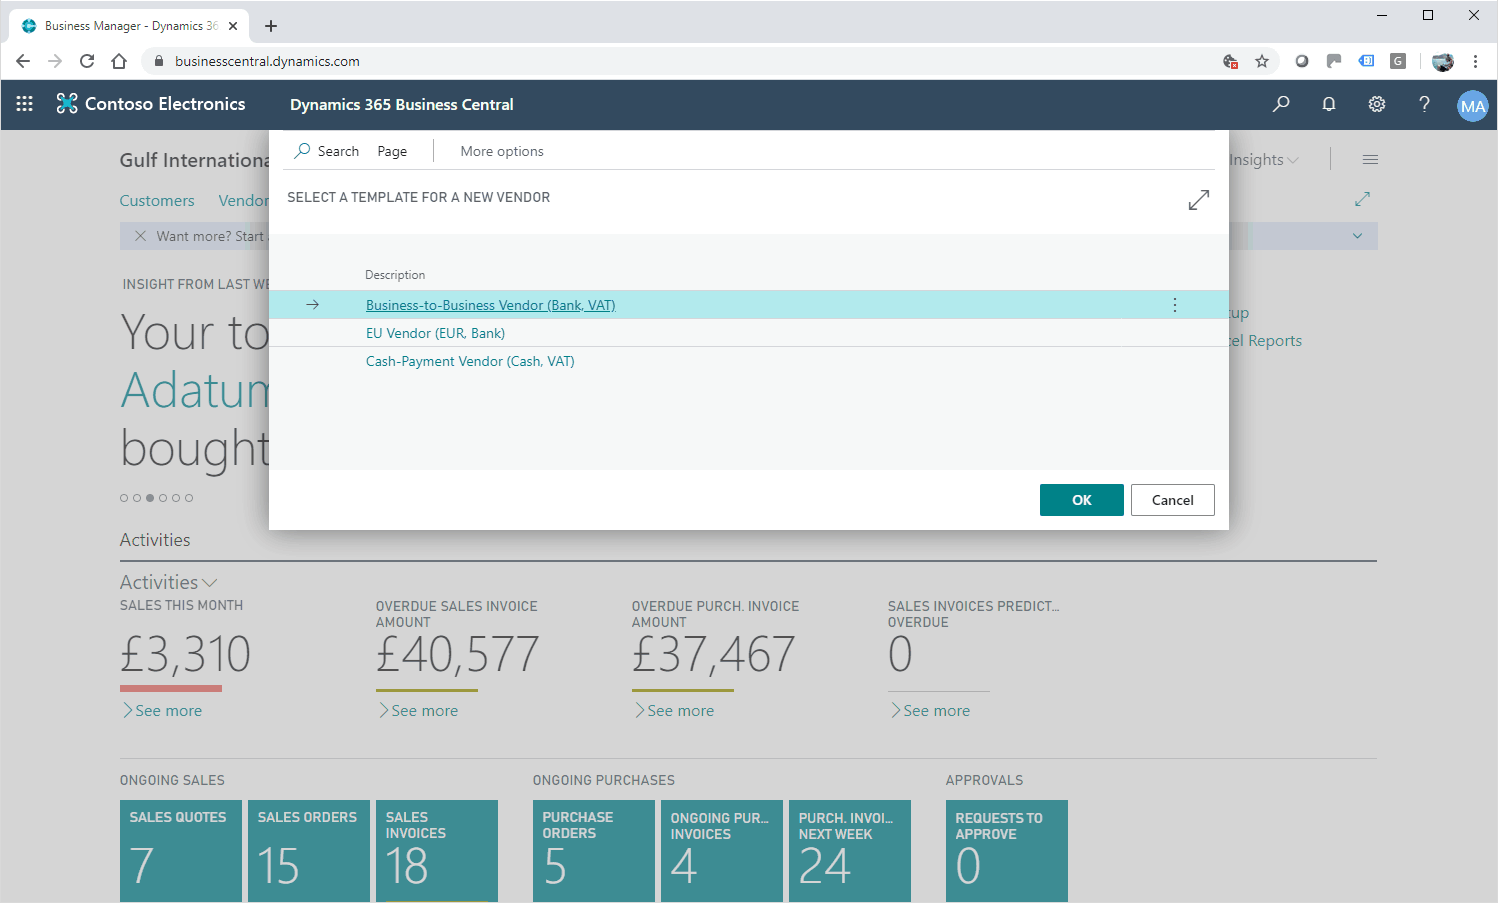The height and width of the screenshot is (903, 1498).
Task: Open the Customers menu link
Action: pos(157,200)
